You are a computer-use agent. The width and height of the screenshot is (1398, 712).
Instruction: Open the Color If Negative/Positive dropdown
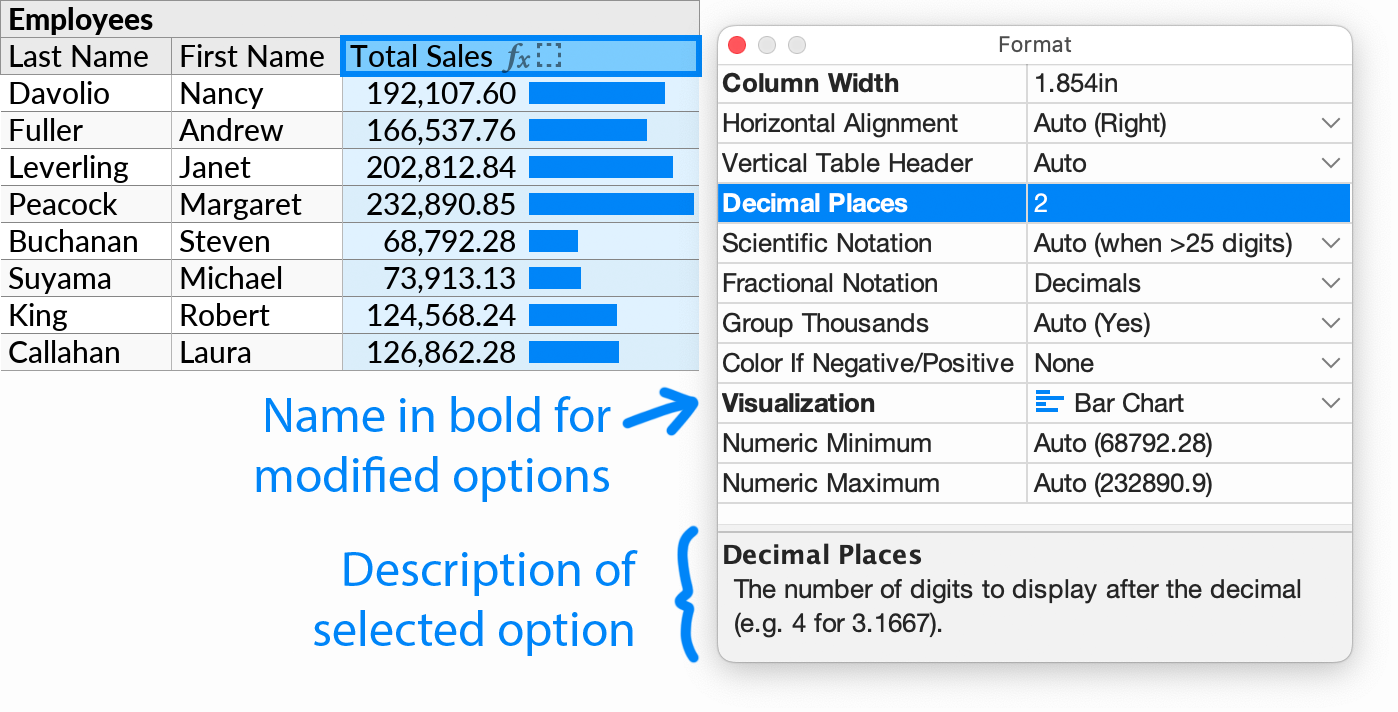(1330, 363)
